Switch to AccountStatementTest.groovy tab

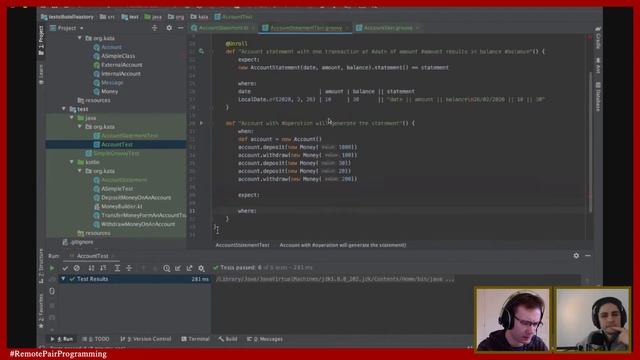point(306,28)
